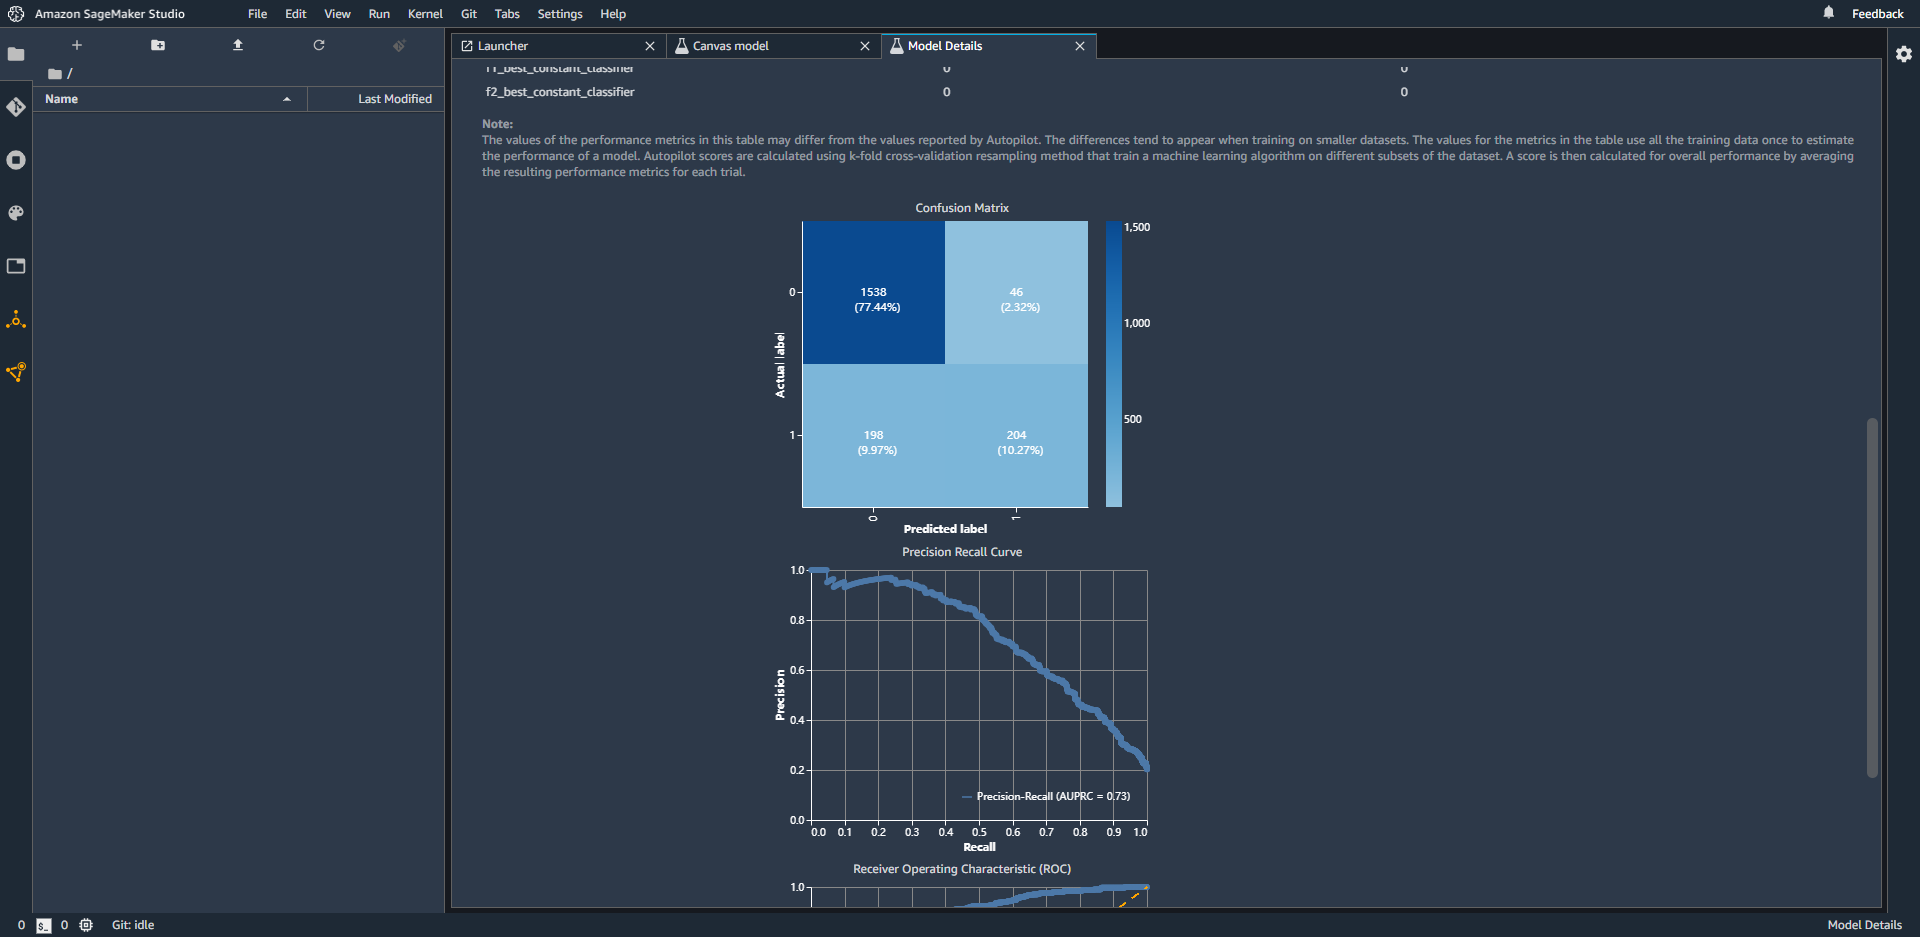Open the Kernel menu
The height and width of the screenshot is (937, 1920).
(x=425, y=14)
